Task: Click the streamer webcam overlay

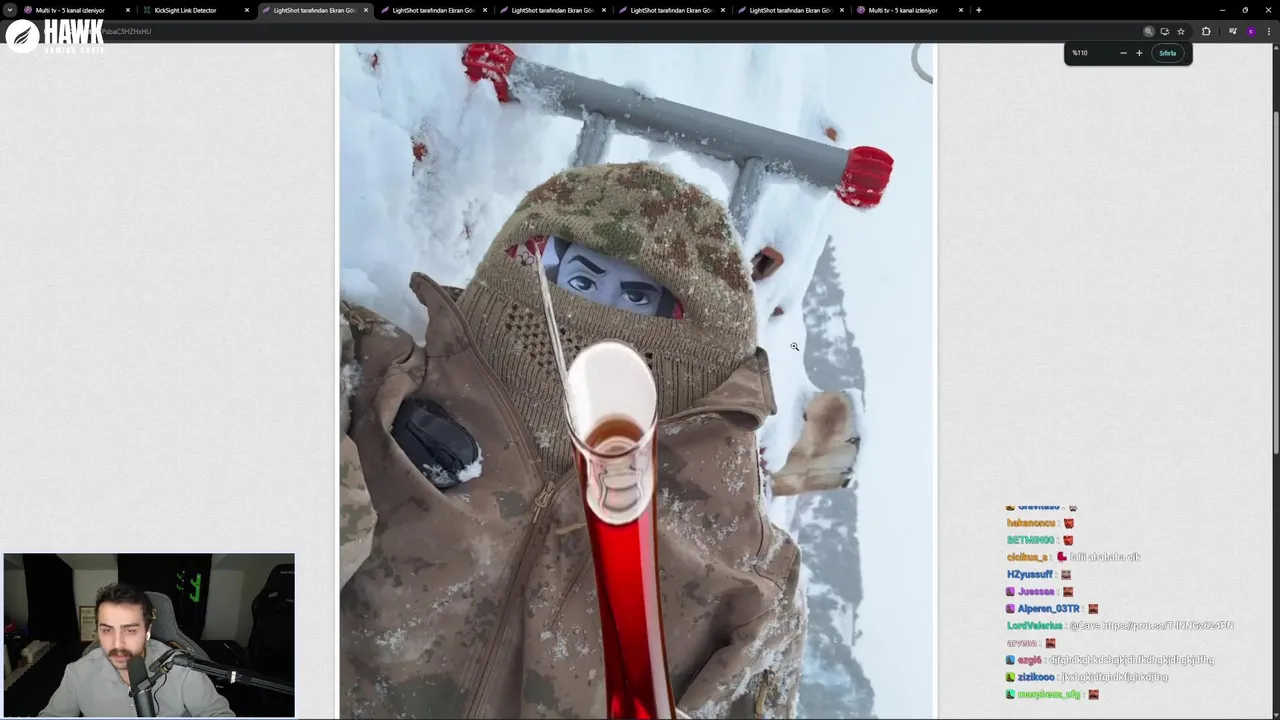Action: pos(149,635)
